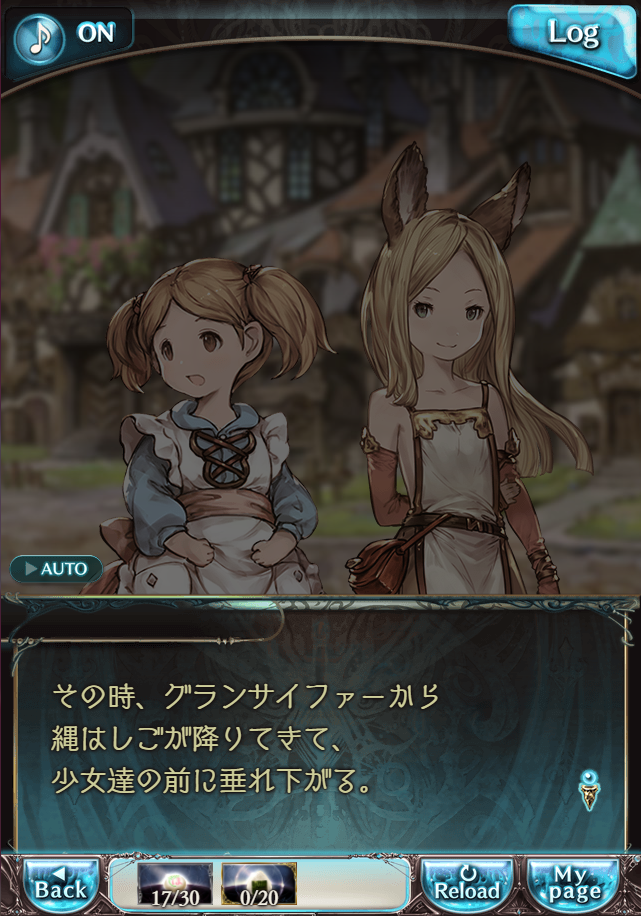
Task: Select the 0/20 item thumbnail
Action: (x=259, y=884)
